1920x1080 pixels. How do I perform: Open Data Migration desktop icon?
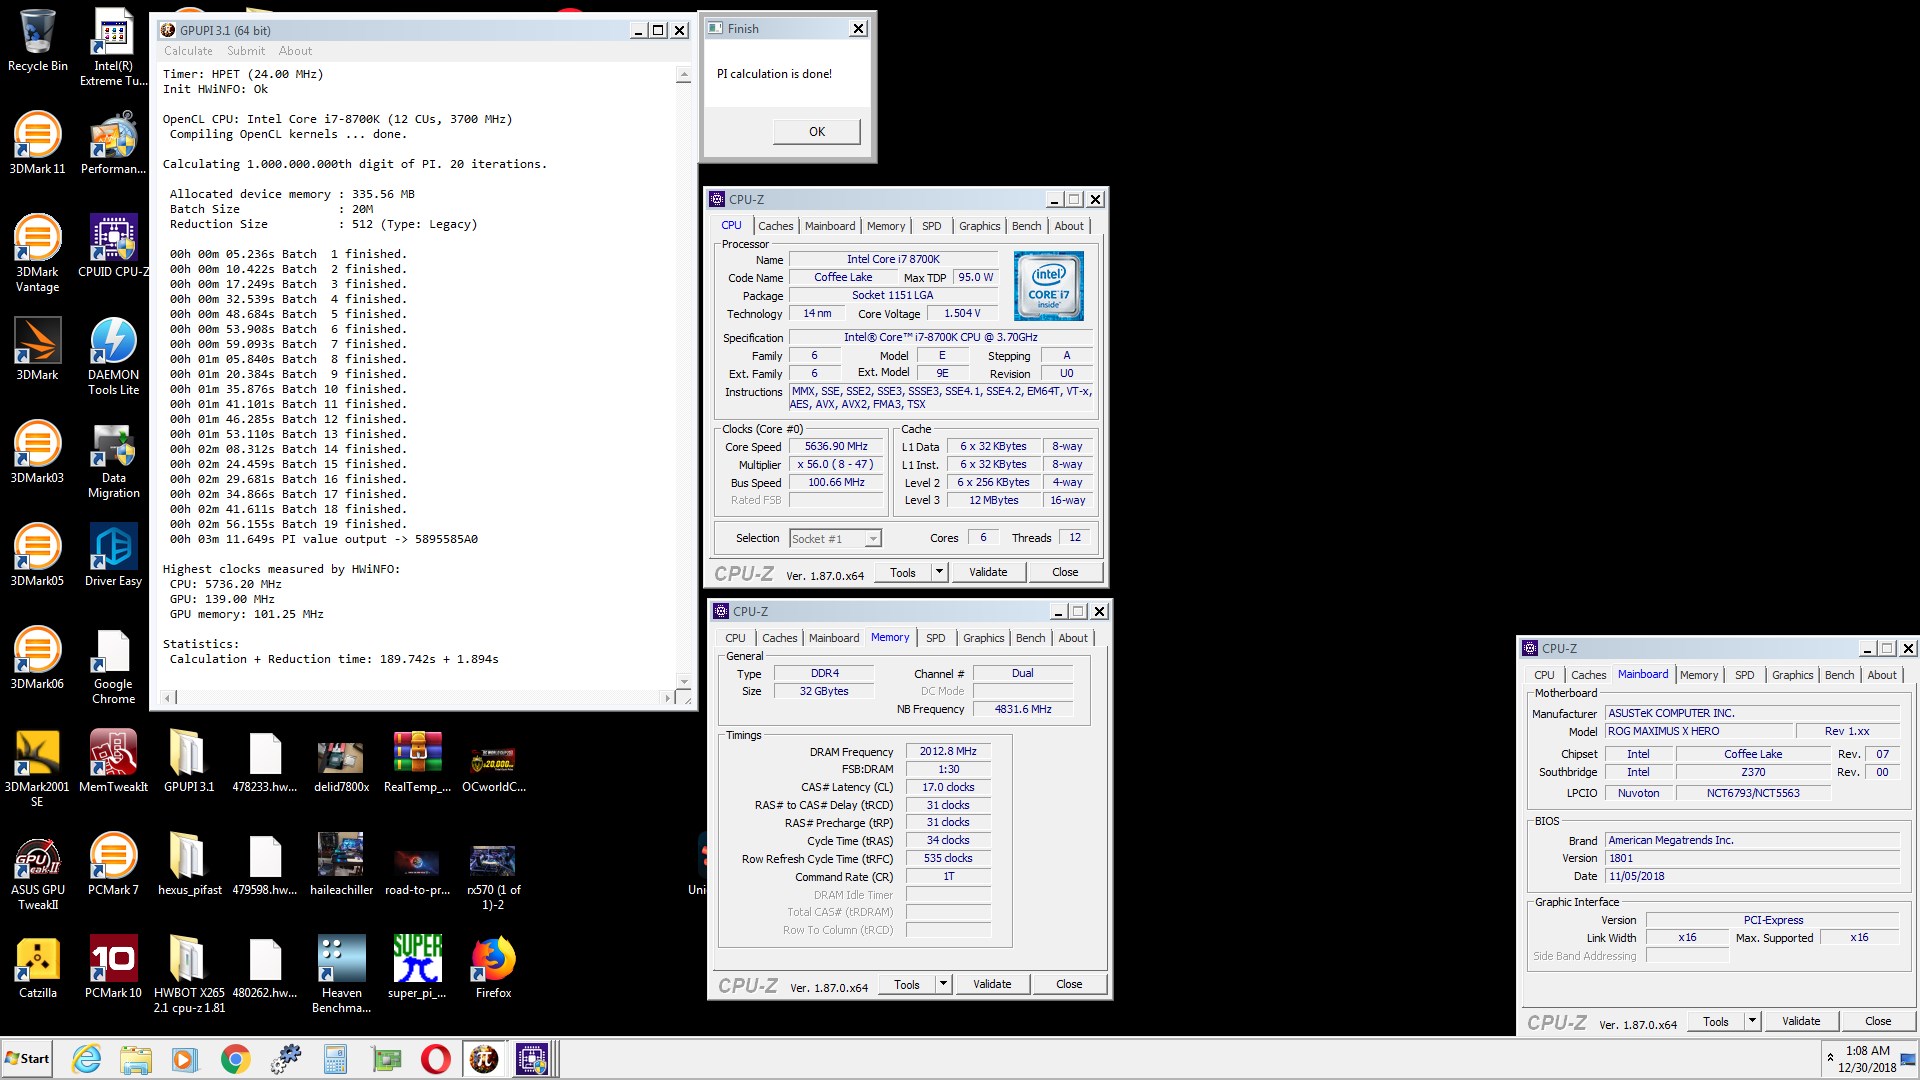[x=113, y=459]
